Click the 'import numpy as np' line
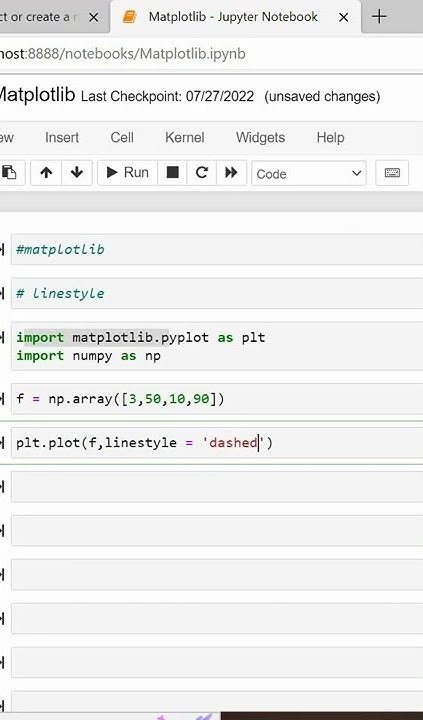Screen dimensions: 423x720 point(89,356)
